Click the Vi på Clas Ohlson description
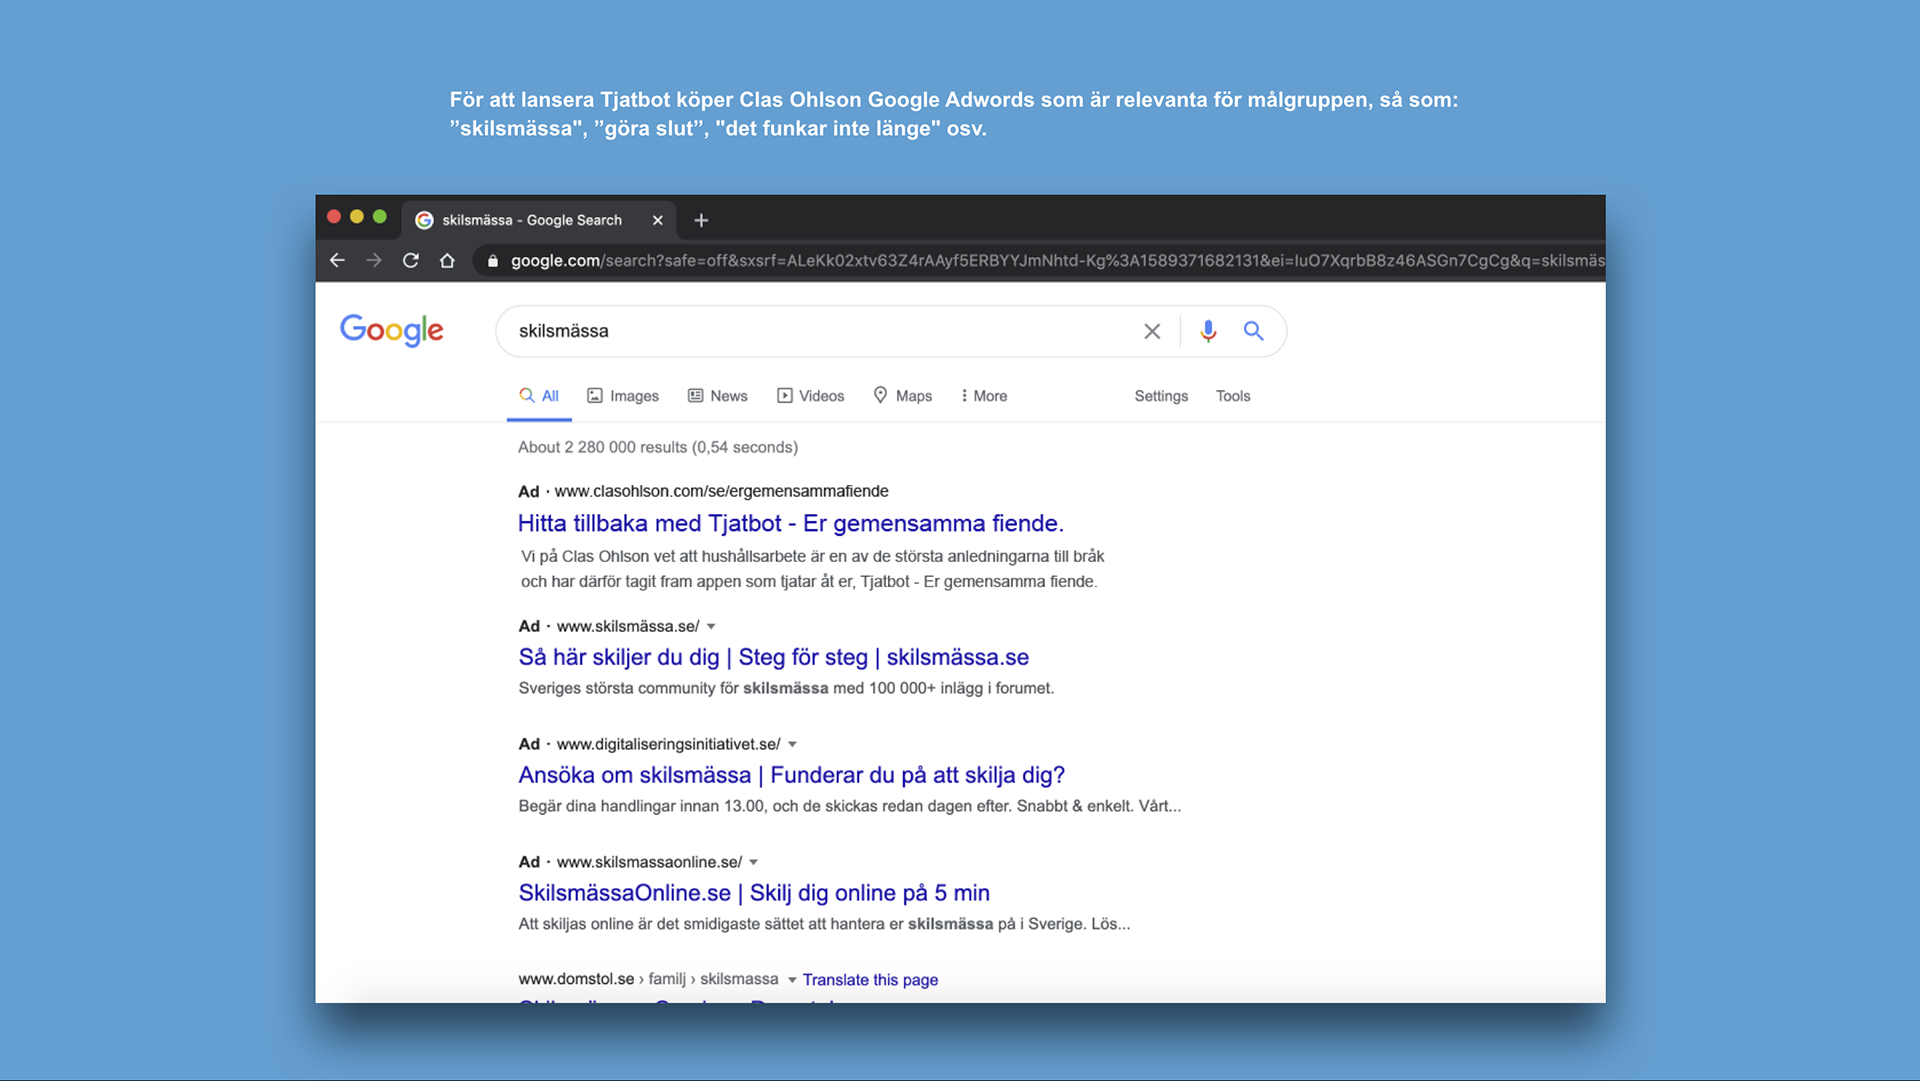Image resolution: width=1920 pixels, height=1081 pixels. [x=812, y=569]
